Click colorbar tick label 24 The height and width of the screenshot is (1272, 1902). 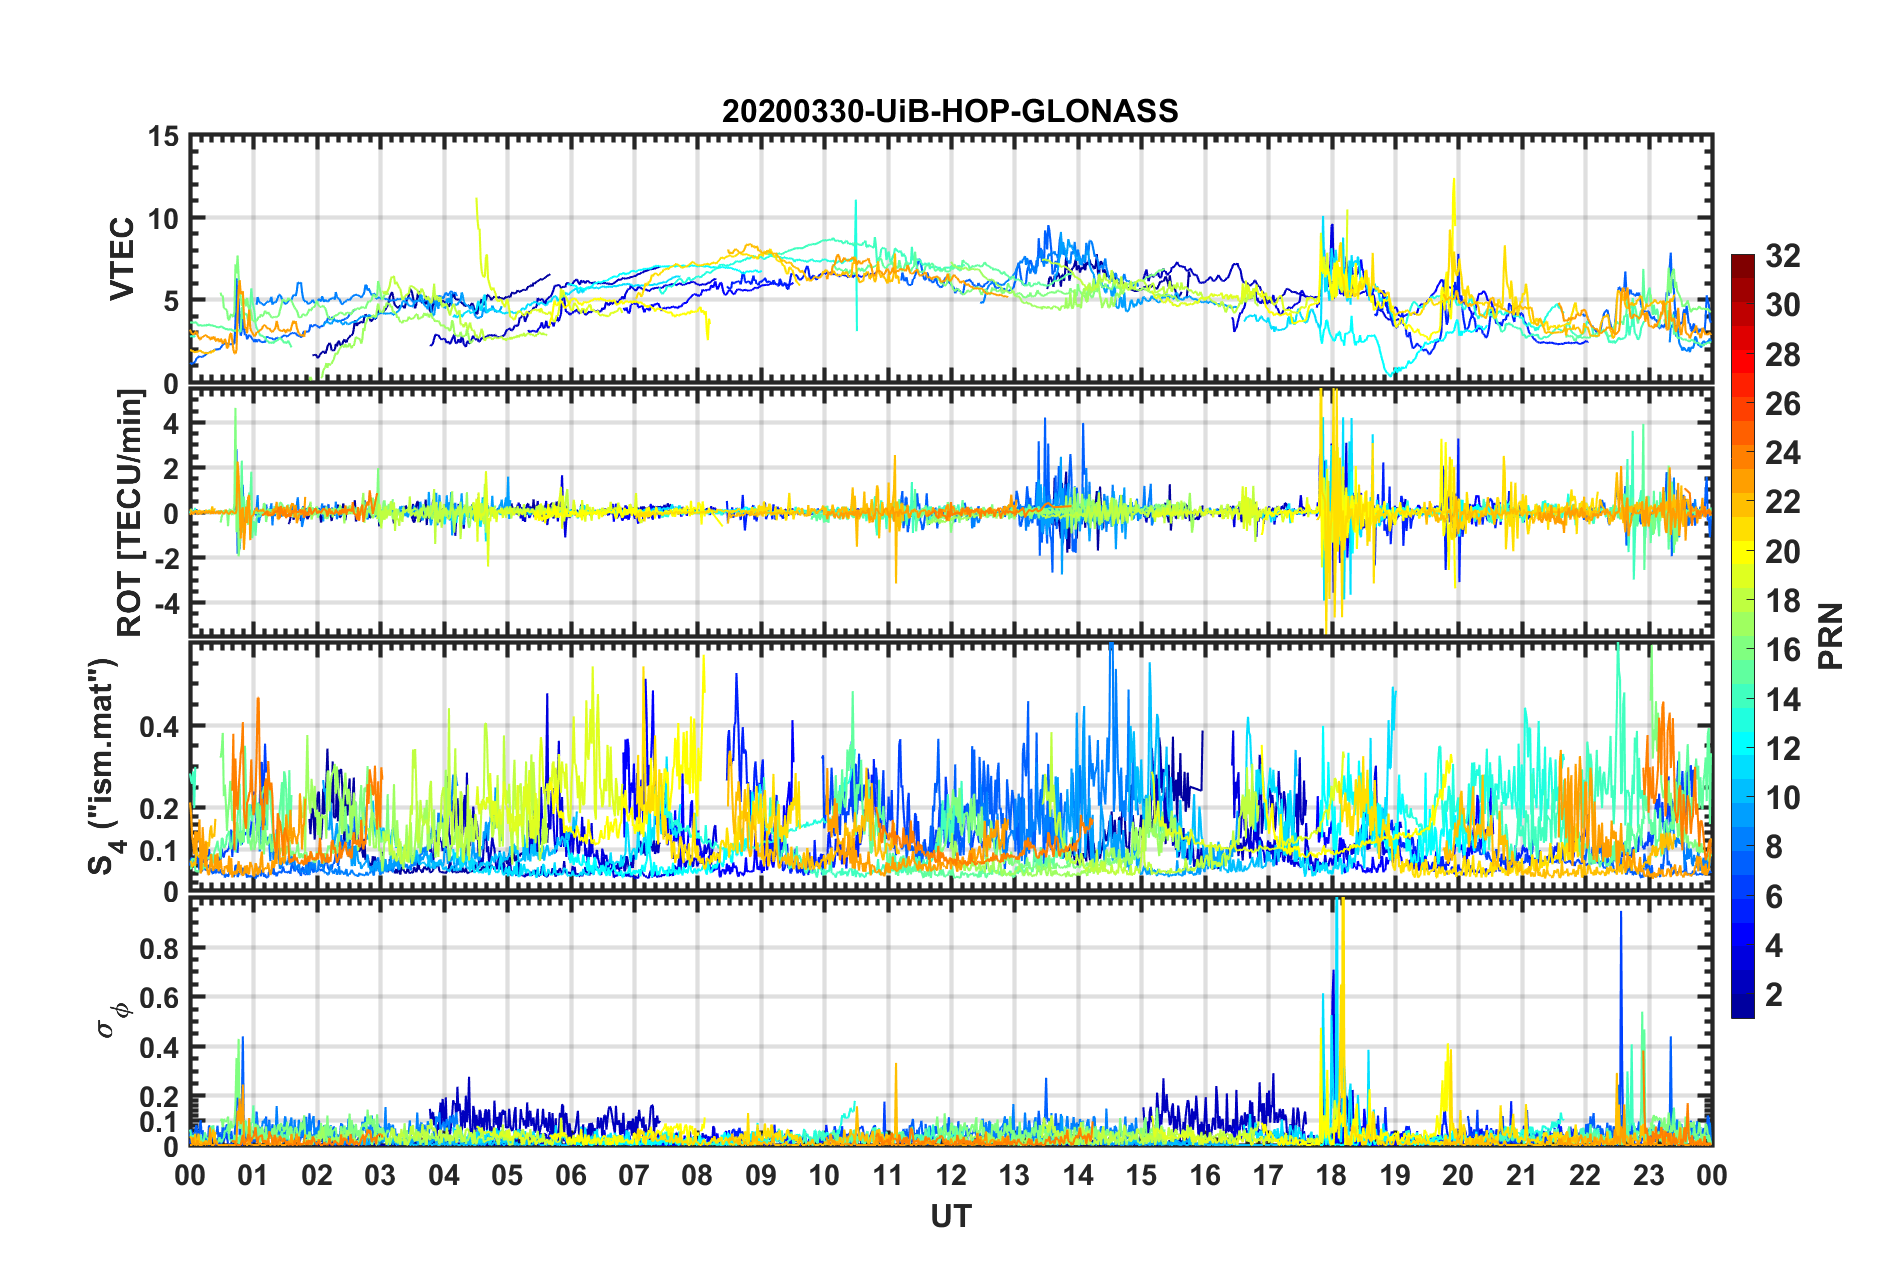coord(1783,453)
